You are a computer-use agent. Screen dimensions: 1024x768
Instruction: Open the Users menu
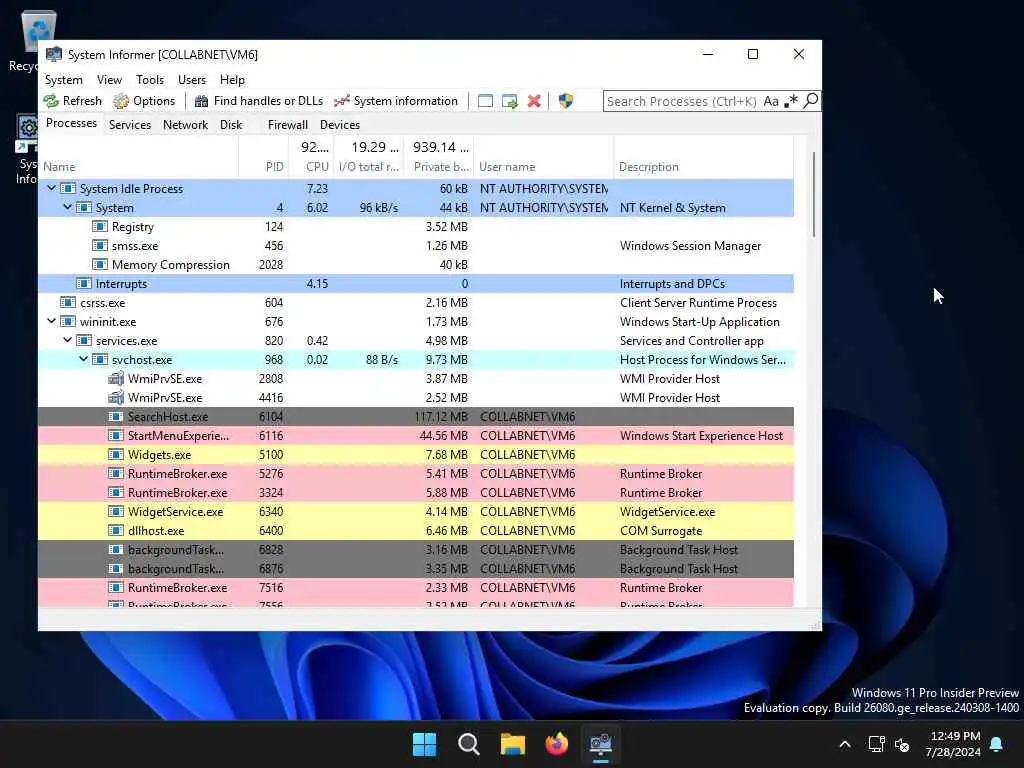[192, 80]
